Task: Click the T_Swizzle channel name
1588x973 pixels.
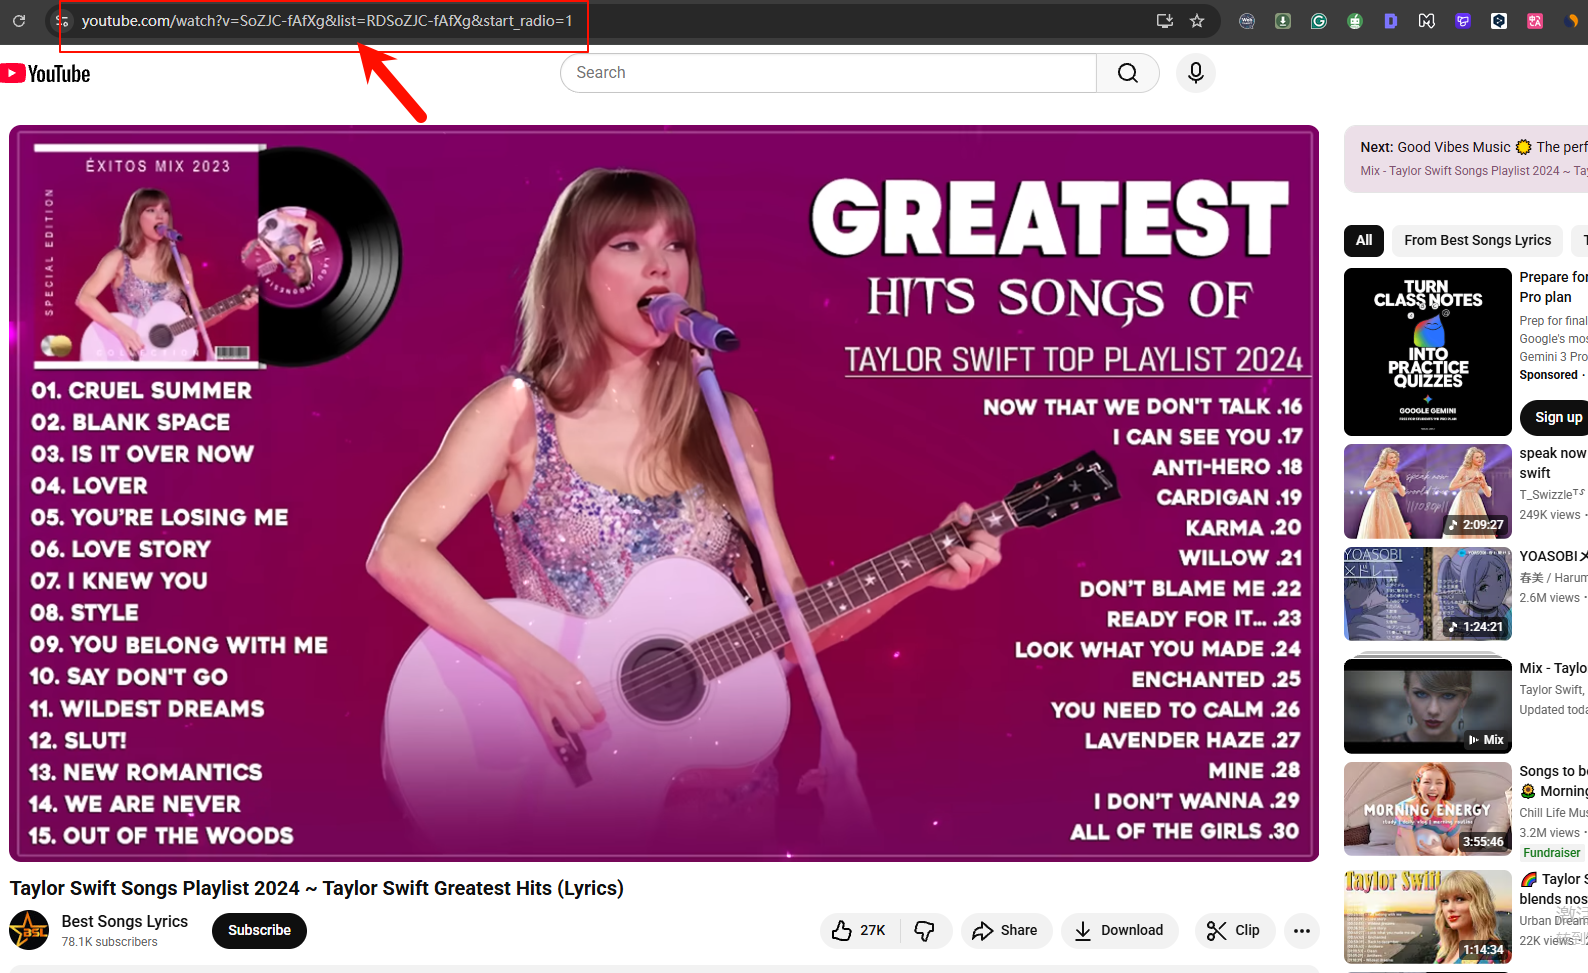Action: (1552, 494)
